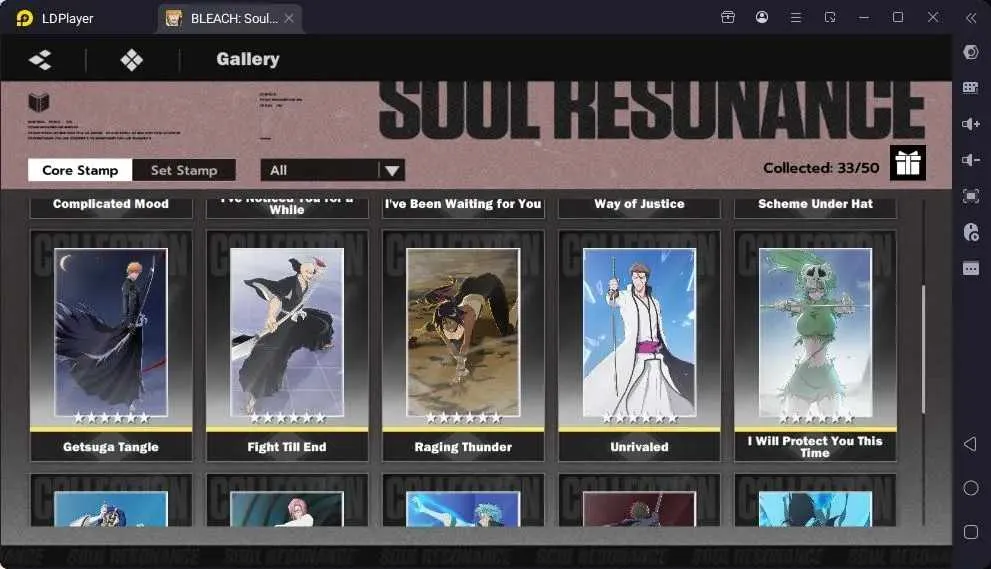The height and width of the screenshot is (569, 991).
Task: Collapse the LDPlayer right sidebar
Action: (971, 18)
